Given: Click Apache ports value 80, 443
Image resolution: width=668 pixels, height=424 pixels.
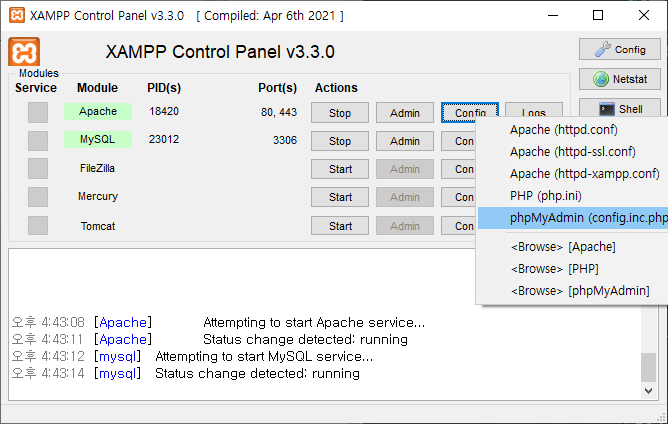Looking at the screenshot, I should click(279, 112).
